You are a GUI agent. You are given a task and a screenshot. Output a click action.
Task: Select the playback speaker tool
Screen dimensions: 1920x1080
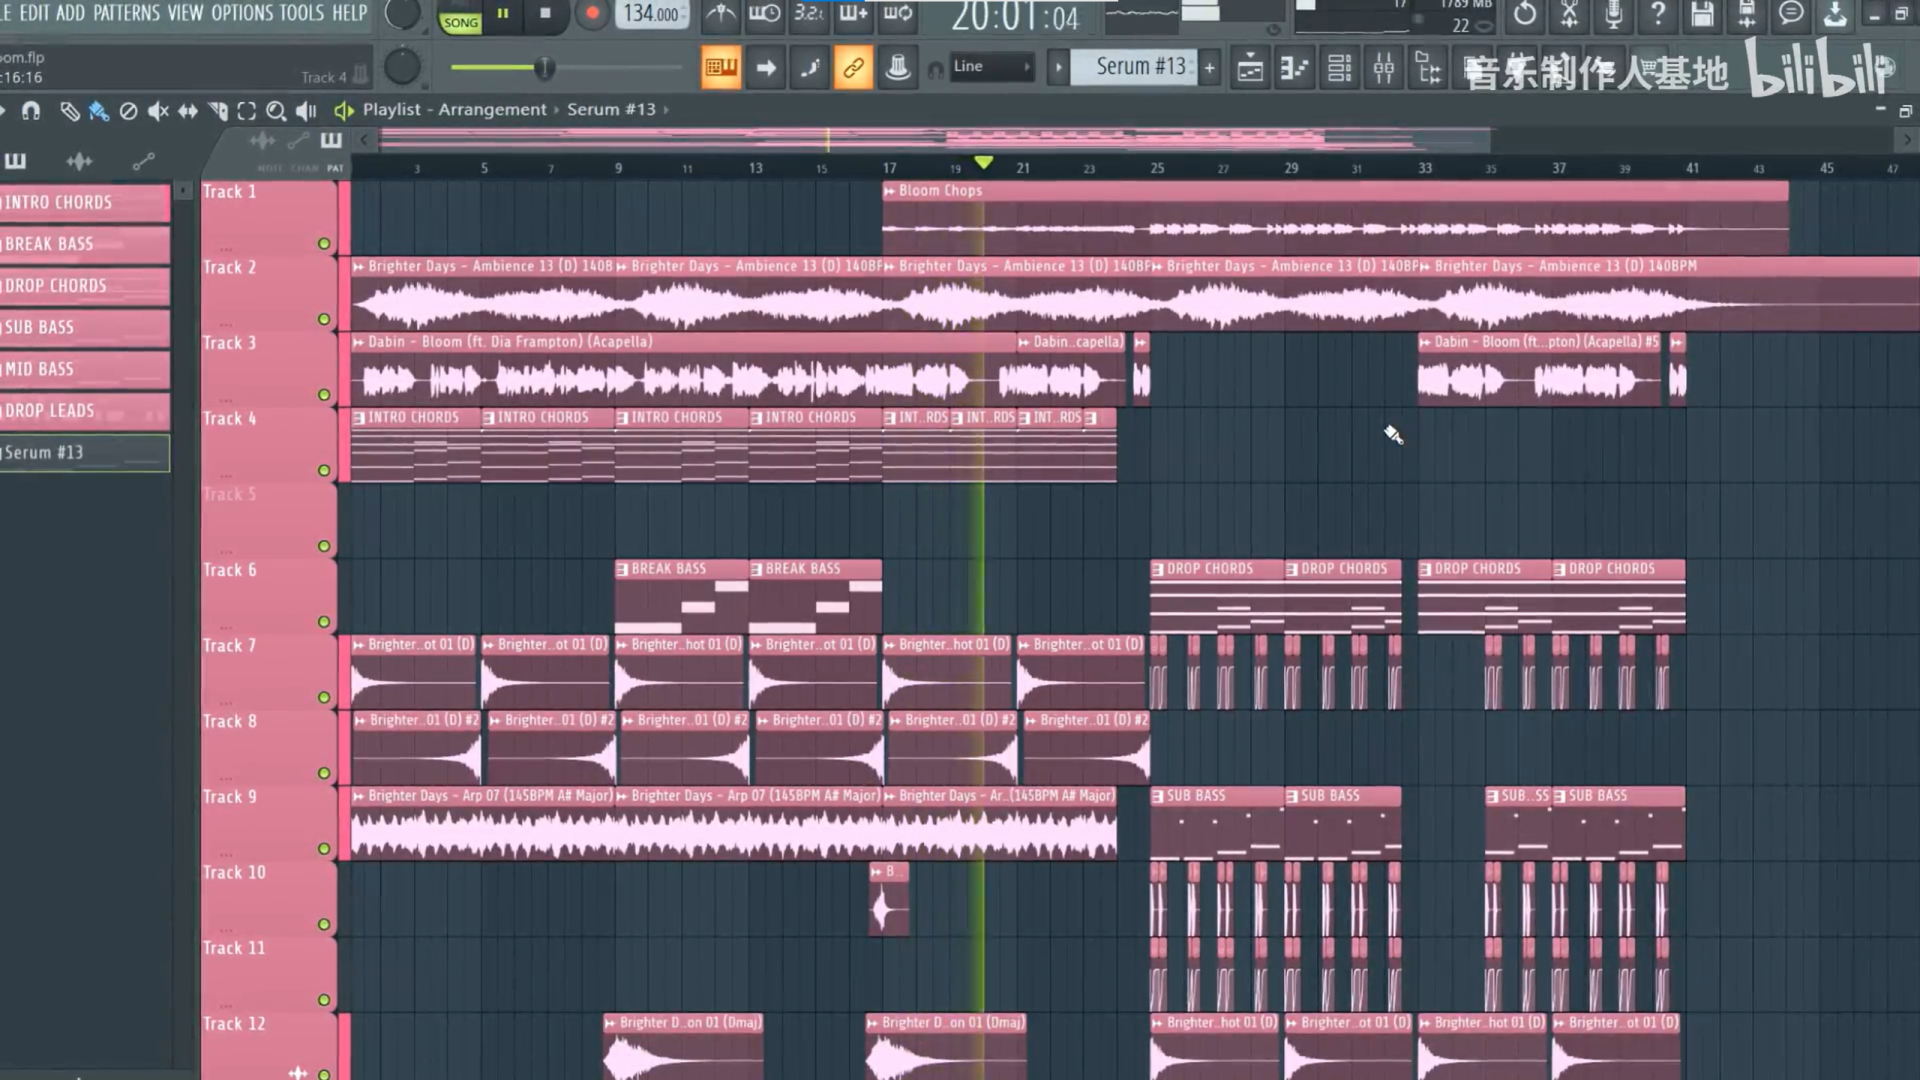(306, 111)
